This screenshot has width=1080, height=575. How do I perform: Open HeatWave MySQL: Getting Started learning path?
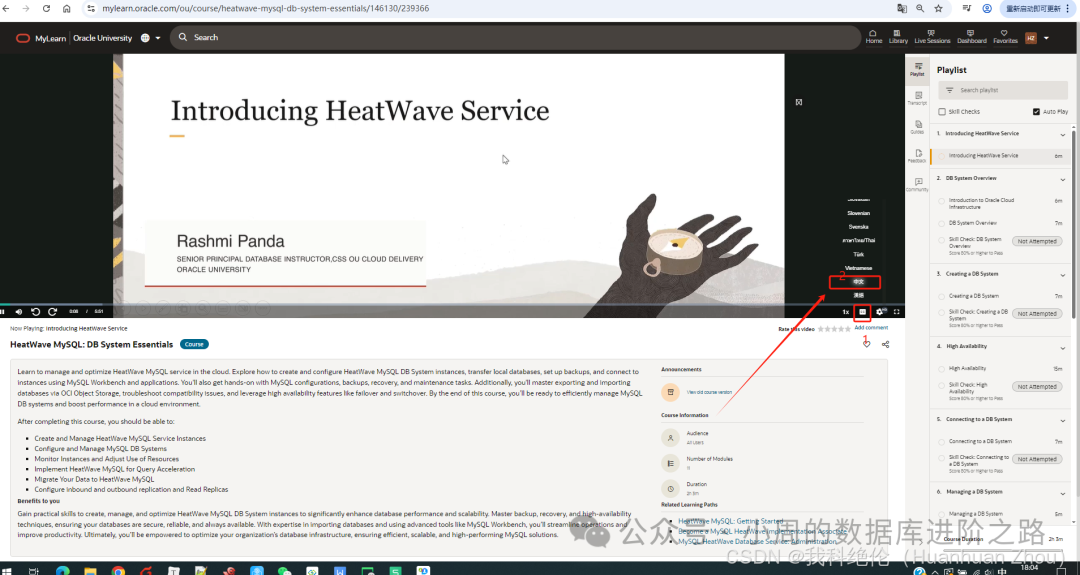click(x=730, y=521)
